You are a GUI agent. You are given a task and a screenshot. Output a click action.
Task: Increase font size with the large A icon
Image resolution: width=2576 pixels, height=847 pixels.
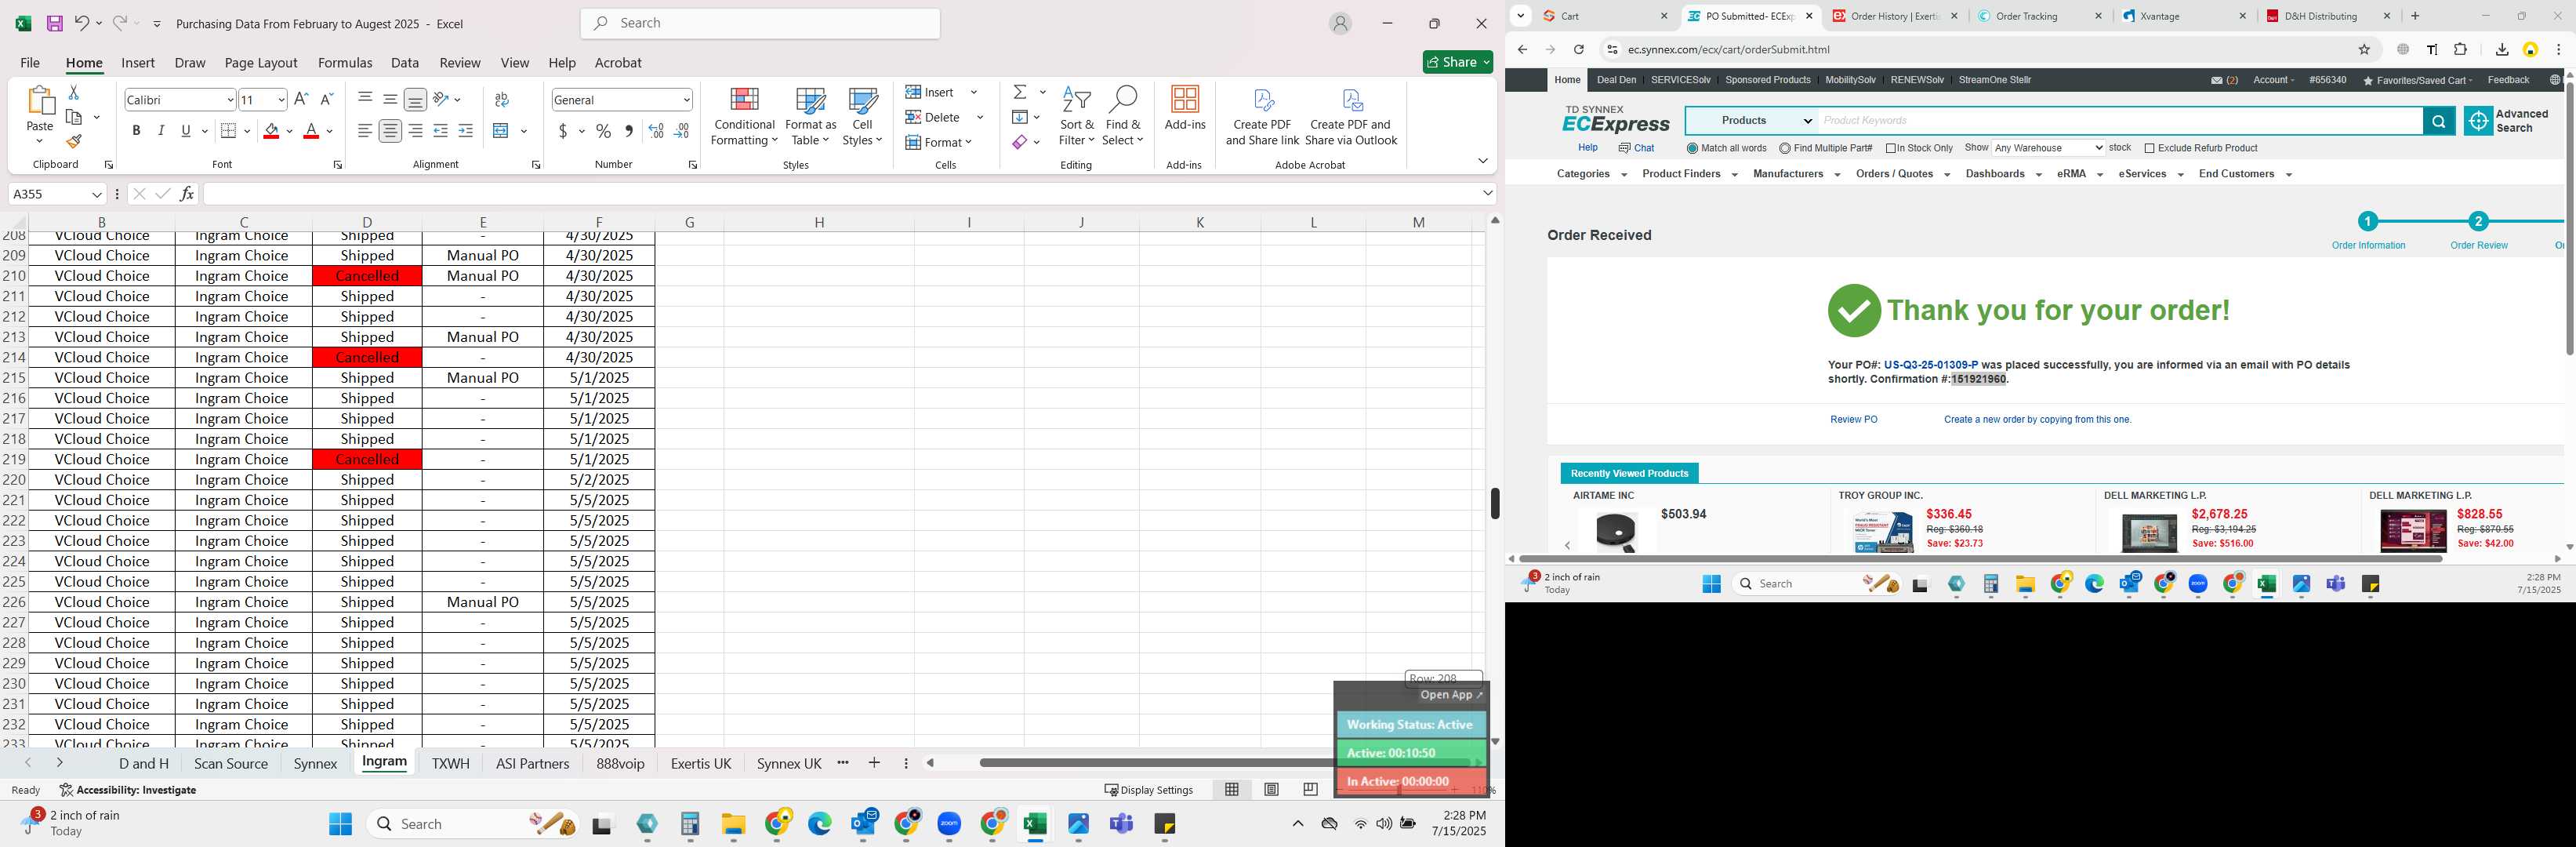pos(301,99)
